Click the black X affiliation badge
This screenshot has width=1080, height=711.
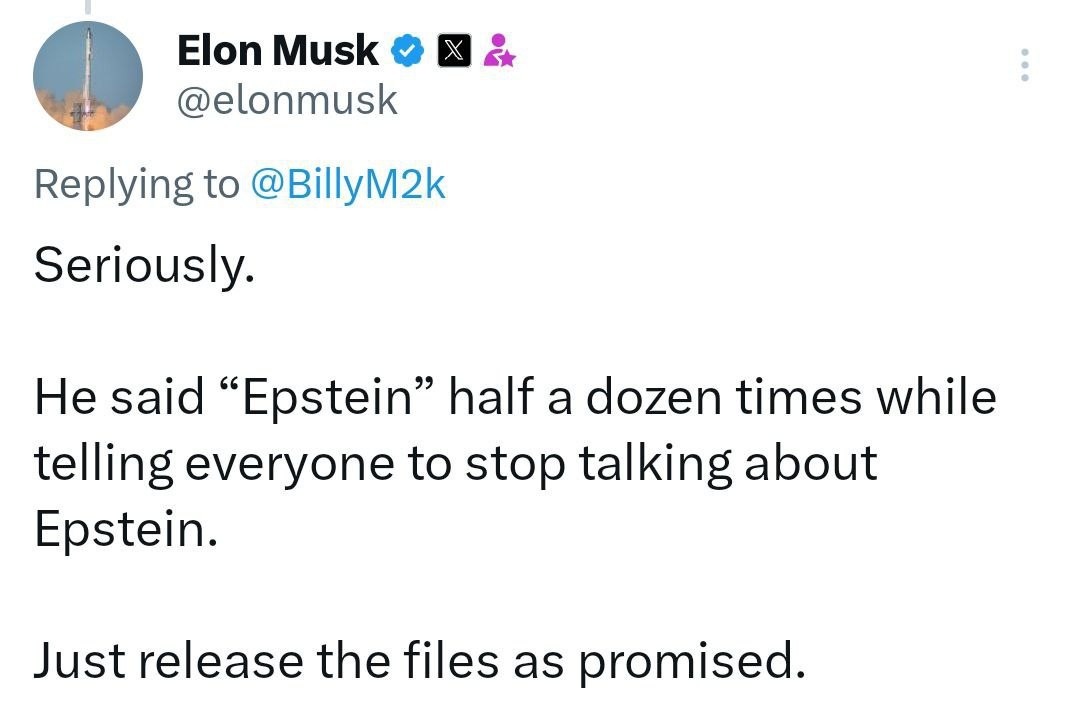454,51
